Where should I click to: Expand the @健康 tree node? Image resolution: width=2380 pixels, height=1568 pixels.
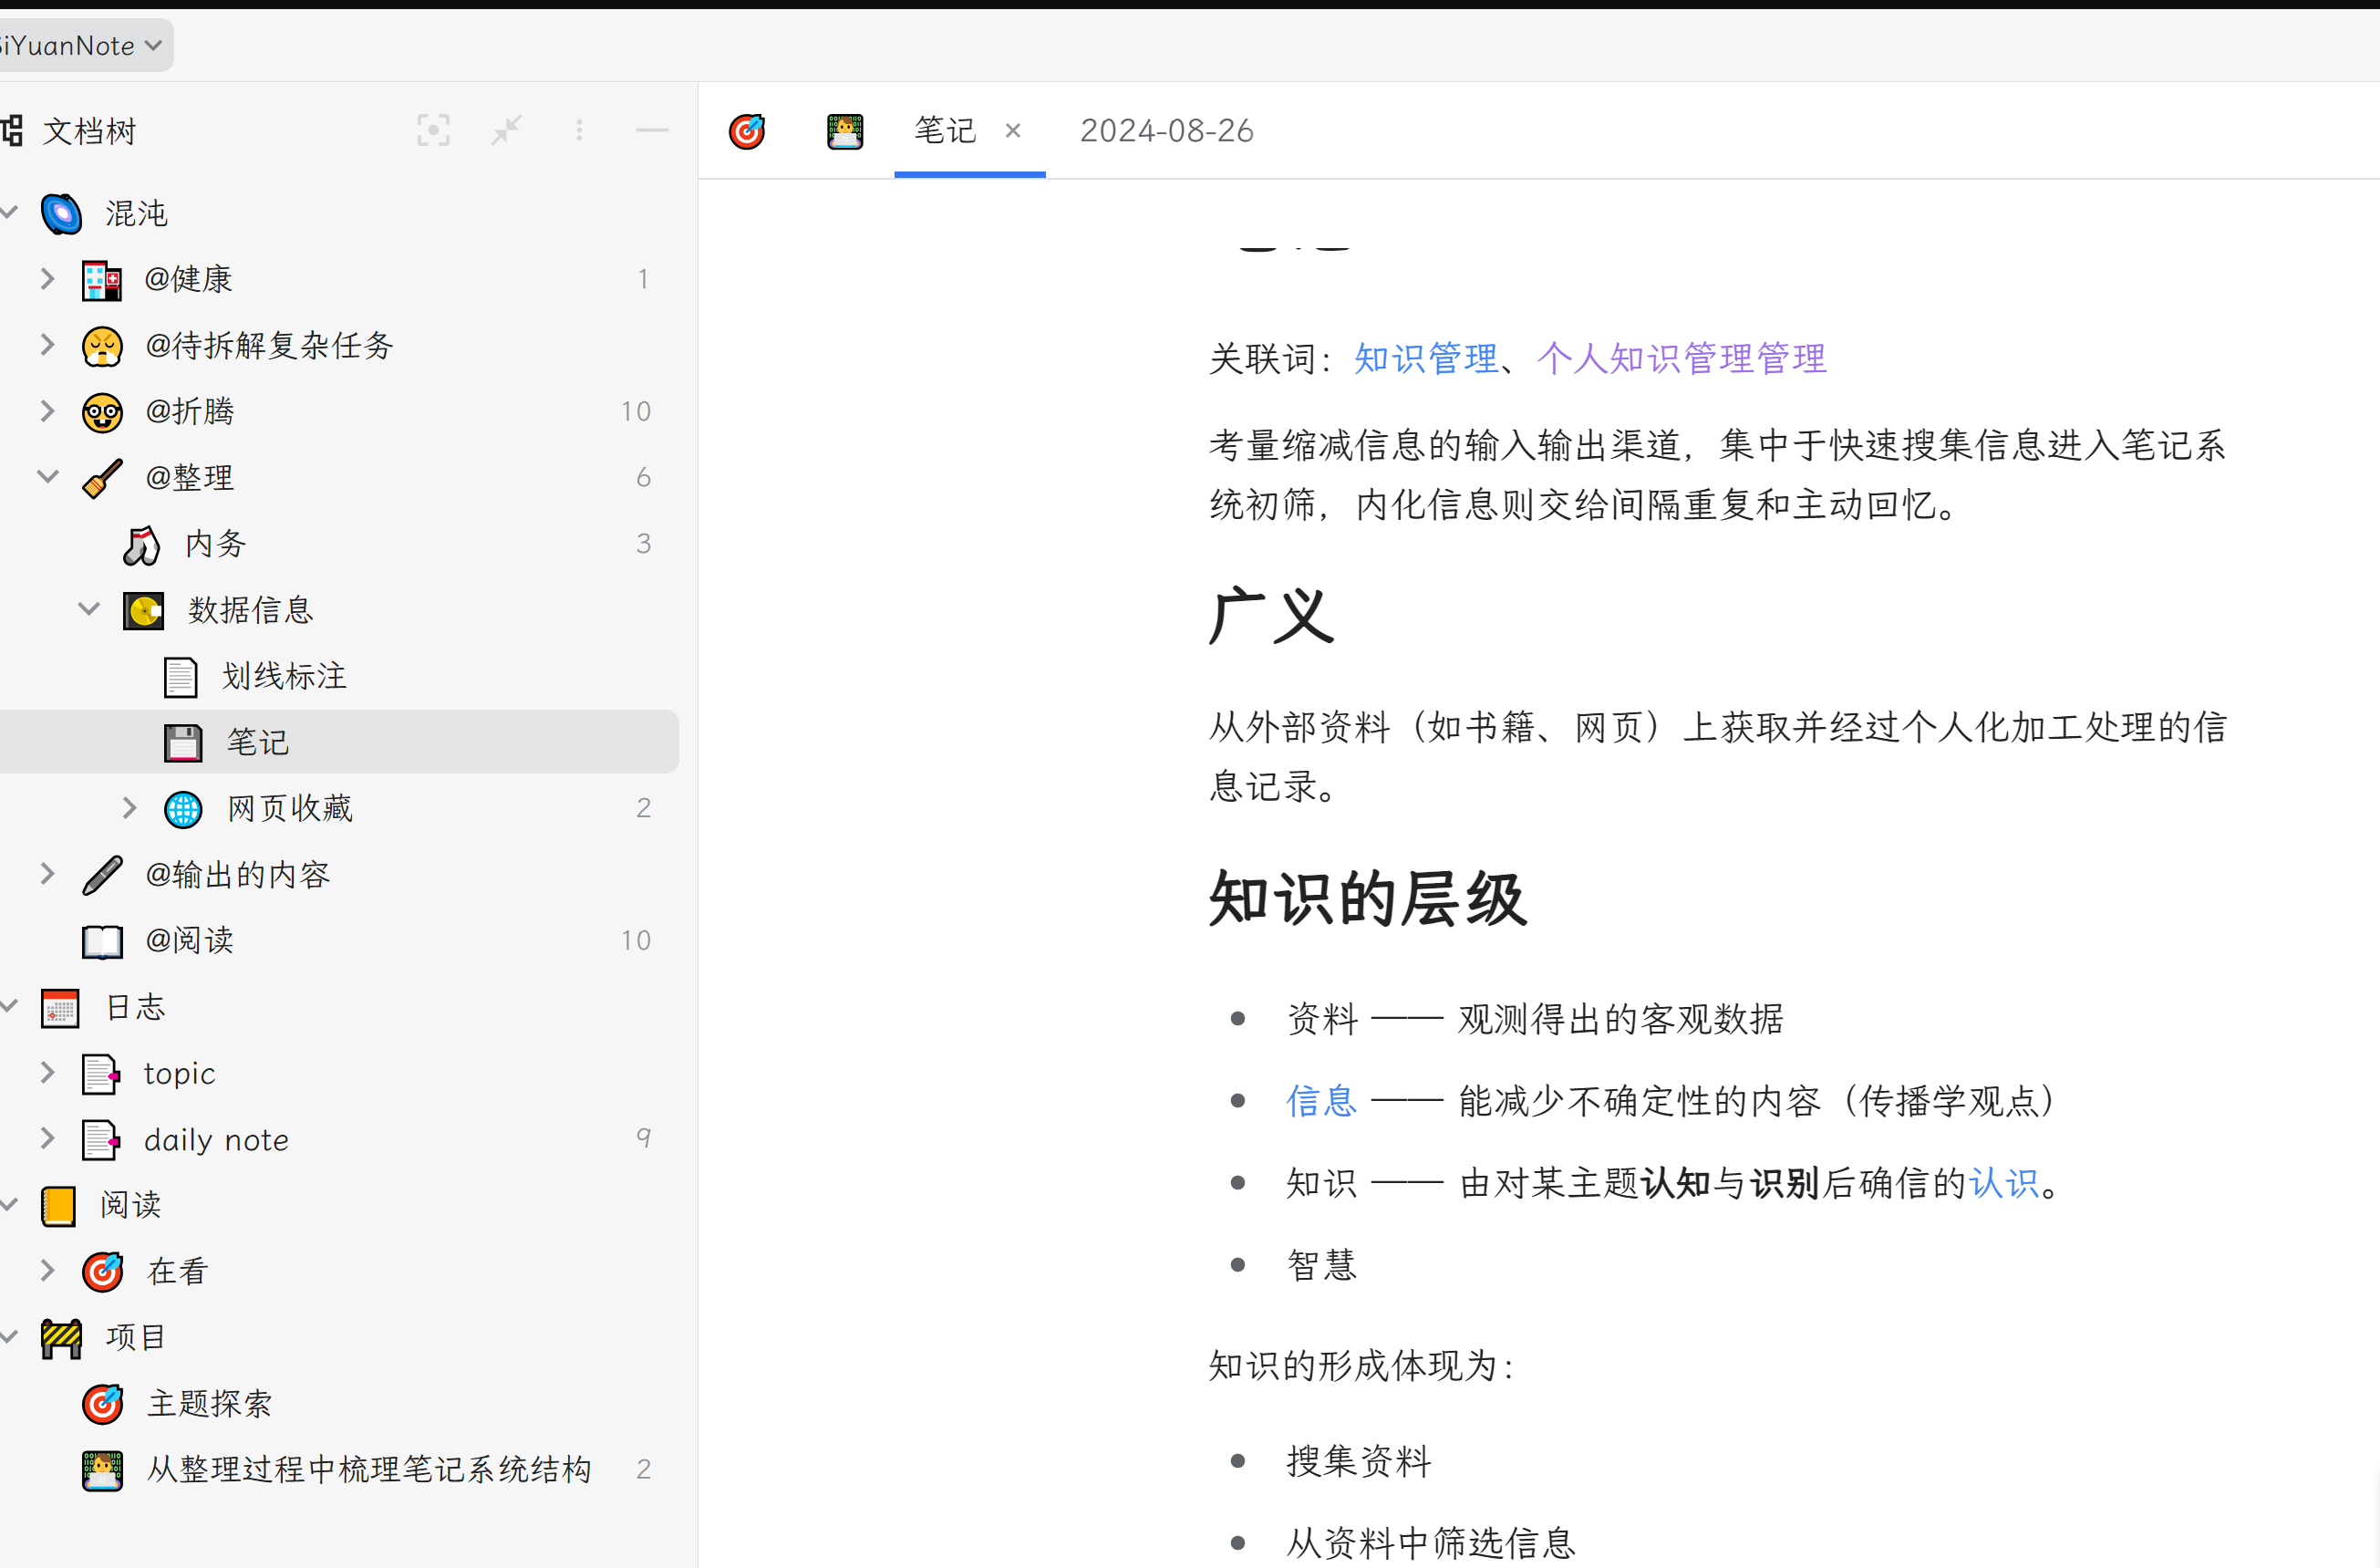47,279
